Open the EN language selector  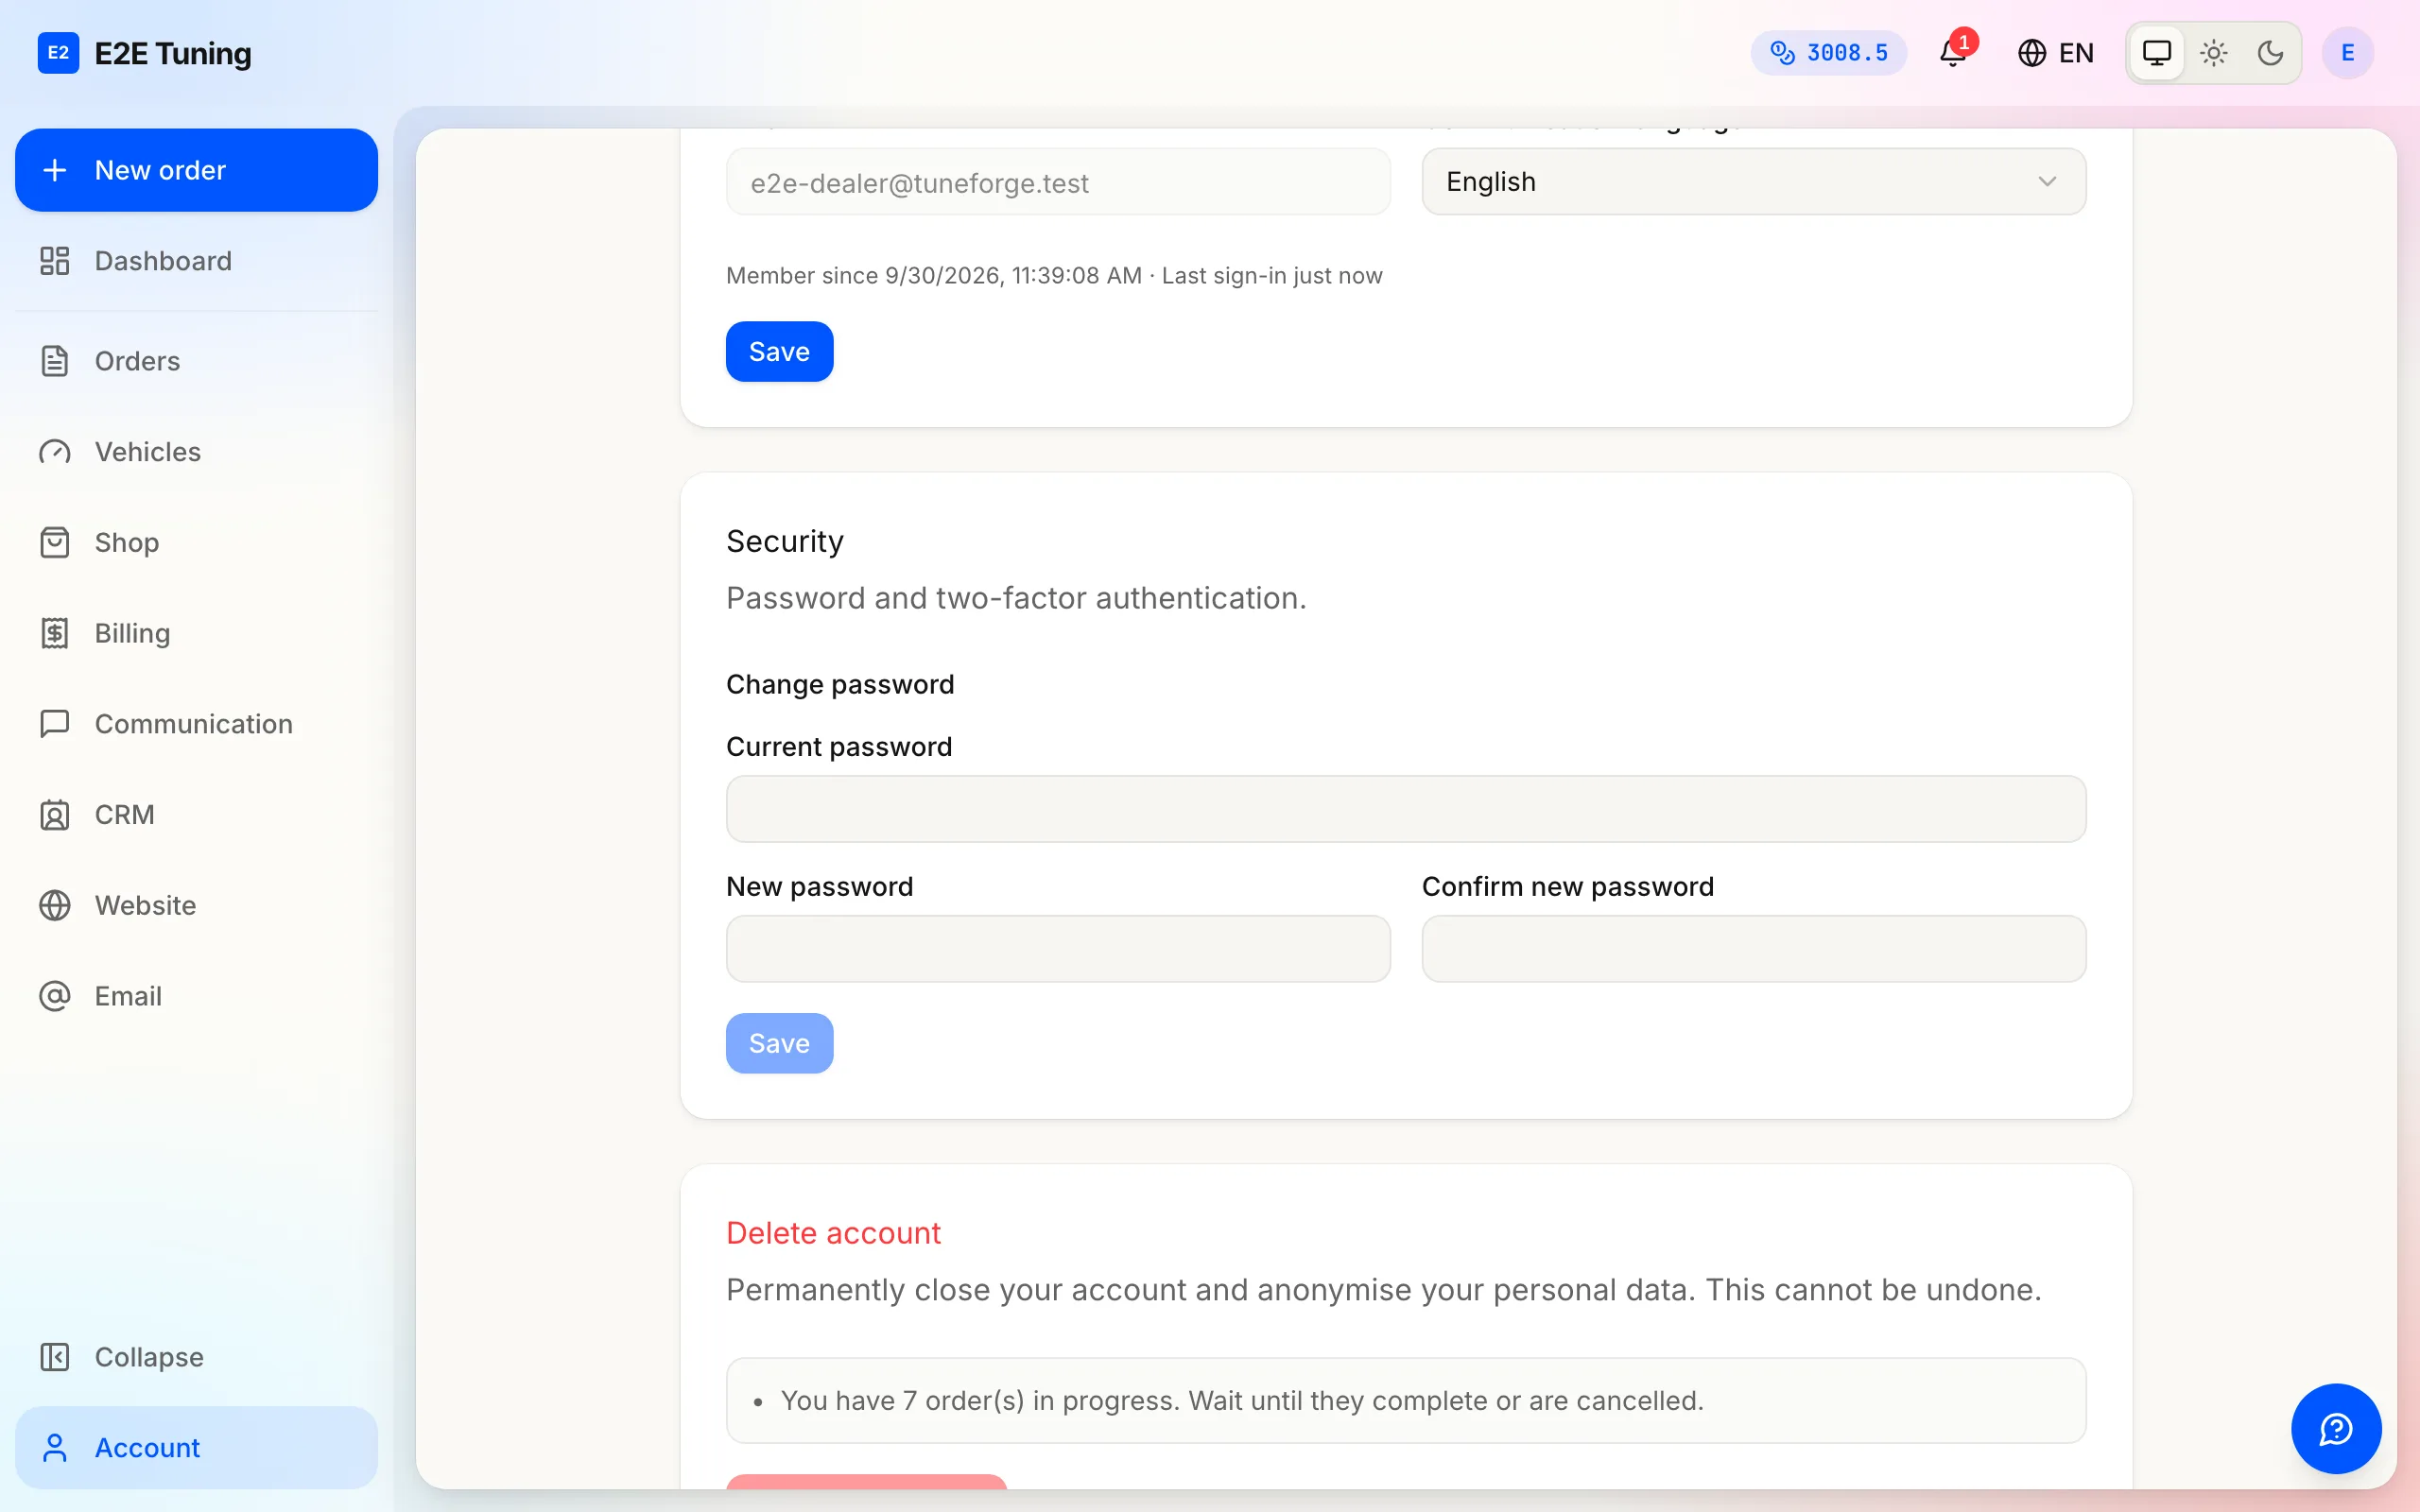pyautogui.click(x=2056, y=53)
